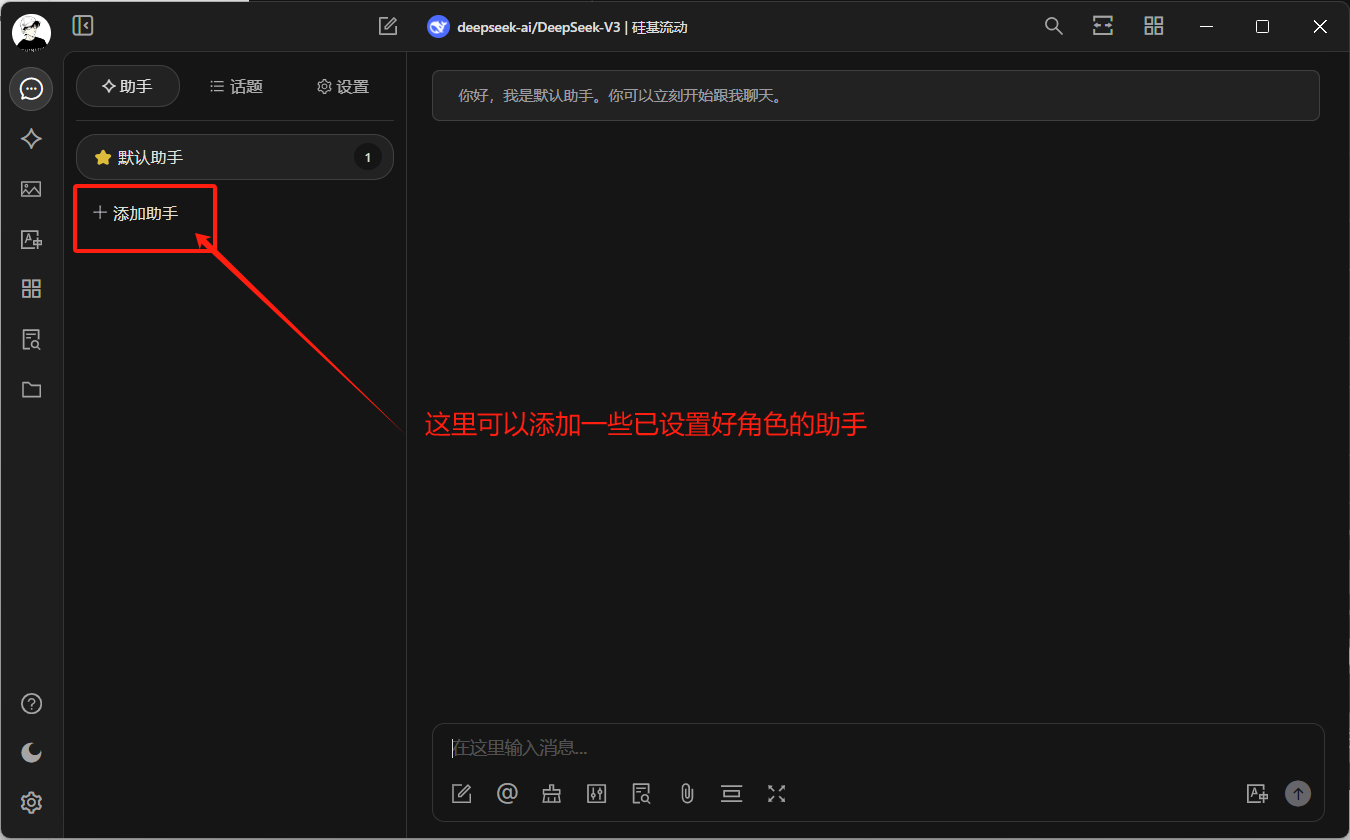Open the image painting page in the sidebar
The height and width of the screenshot is (840, 1350).
point(31,189)
